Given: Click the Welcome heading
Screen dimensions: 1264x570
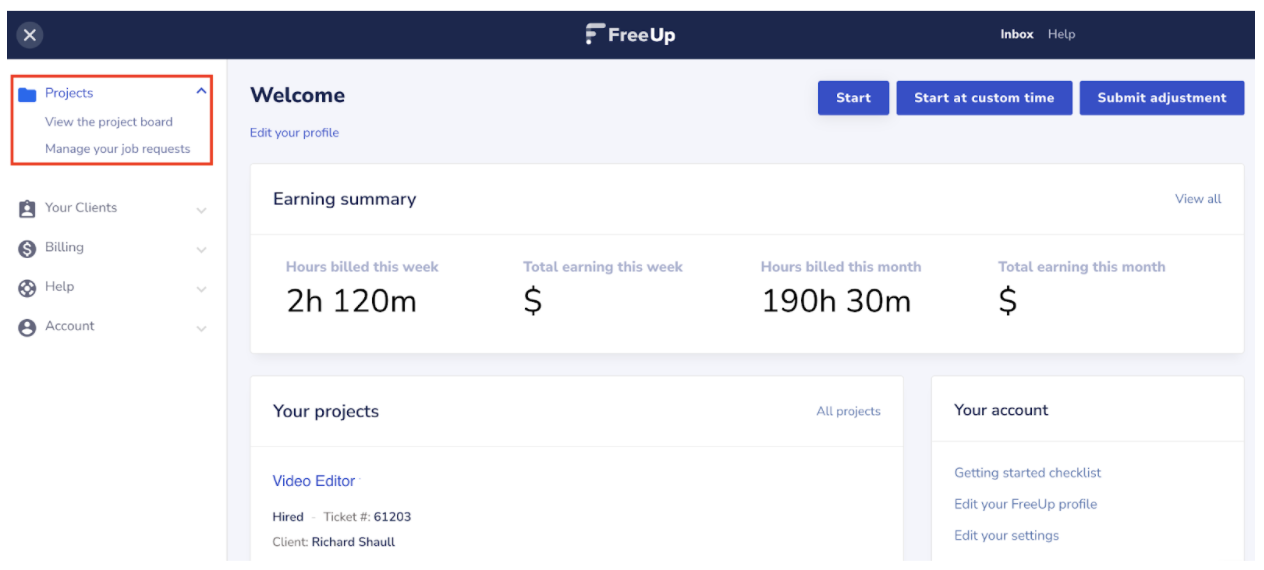Looking at the screenshot, I should [x=297, y=96].
